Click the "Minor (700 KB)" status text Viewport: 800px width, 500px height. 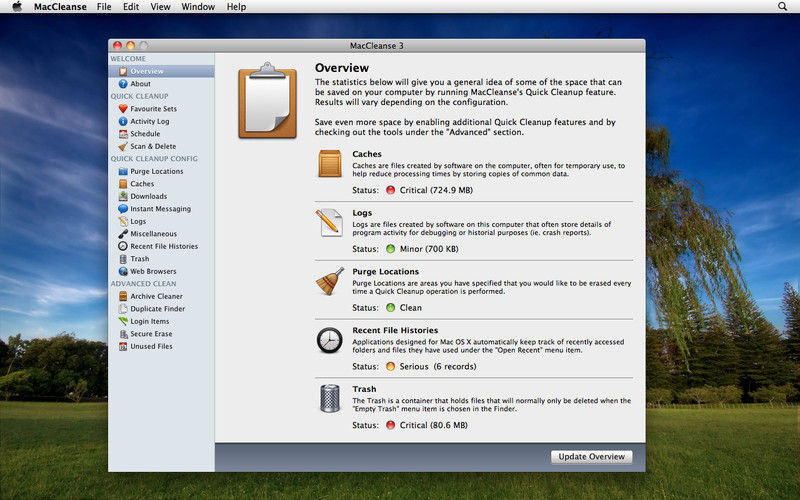[429, 249]
